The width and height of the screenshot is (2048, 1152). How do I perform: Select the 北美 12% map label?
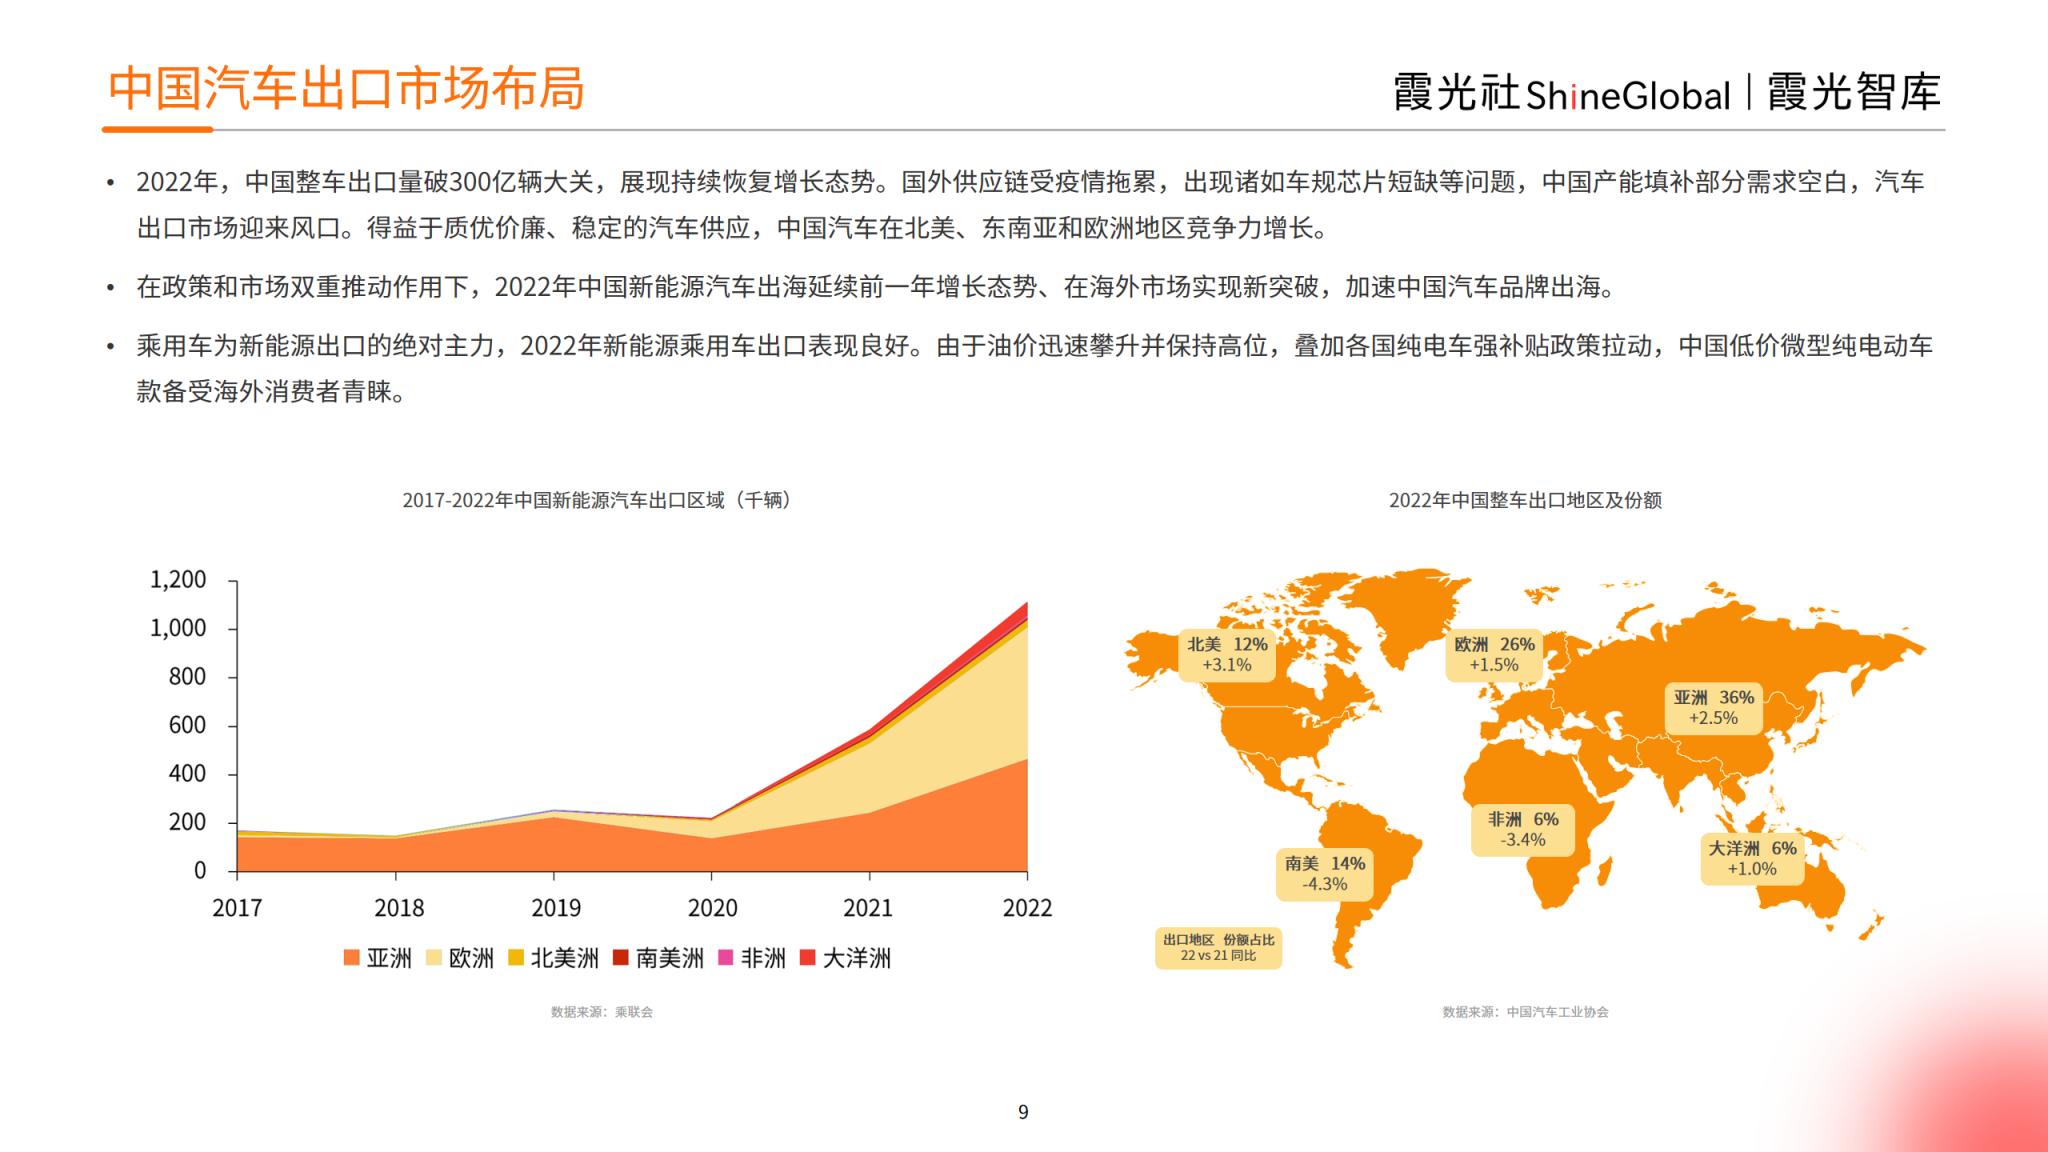[1227, 654]
